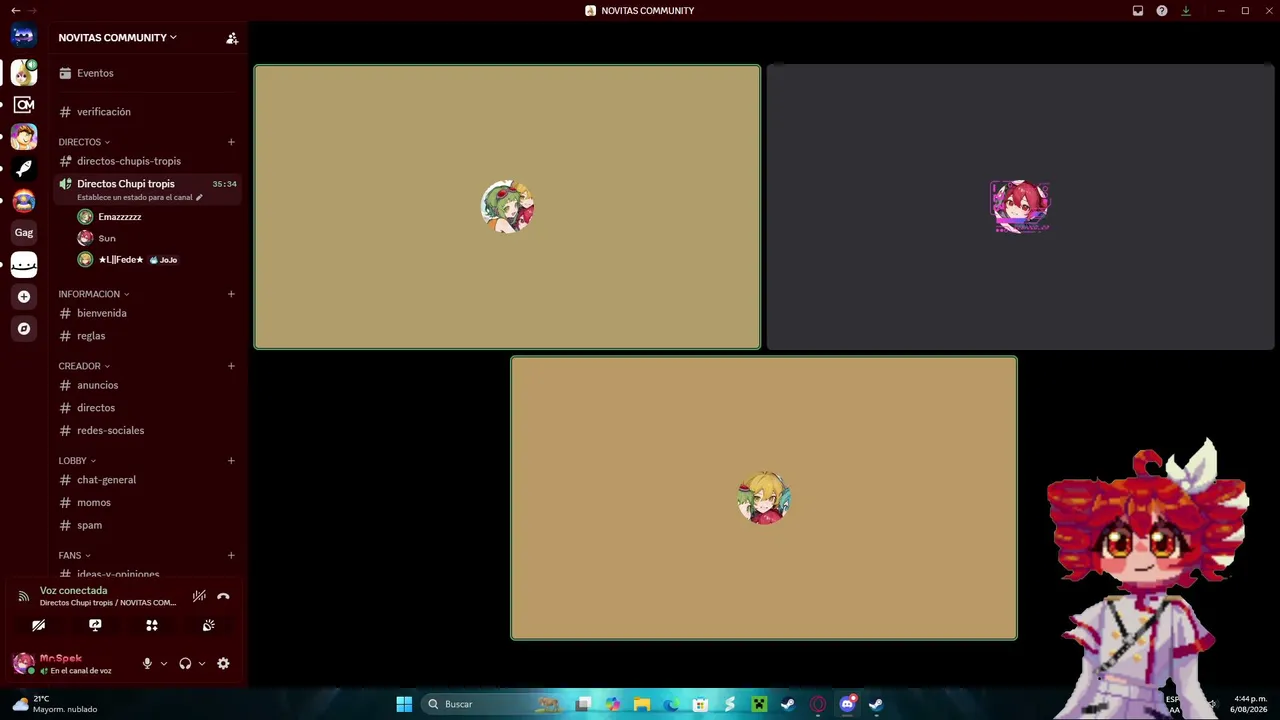
Task: Open Discord direct messages home icon
Action: click(x=24, y=37)
